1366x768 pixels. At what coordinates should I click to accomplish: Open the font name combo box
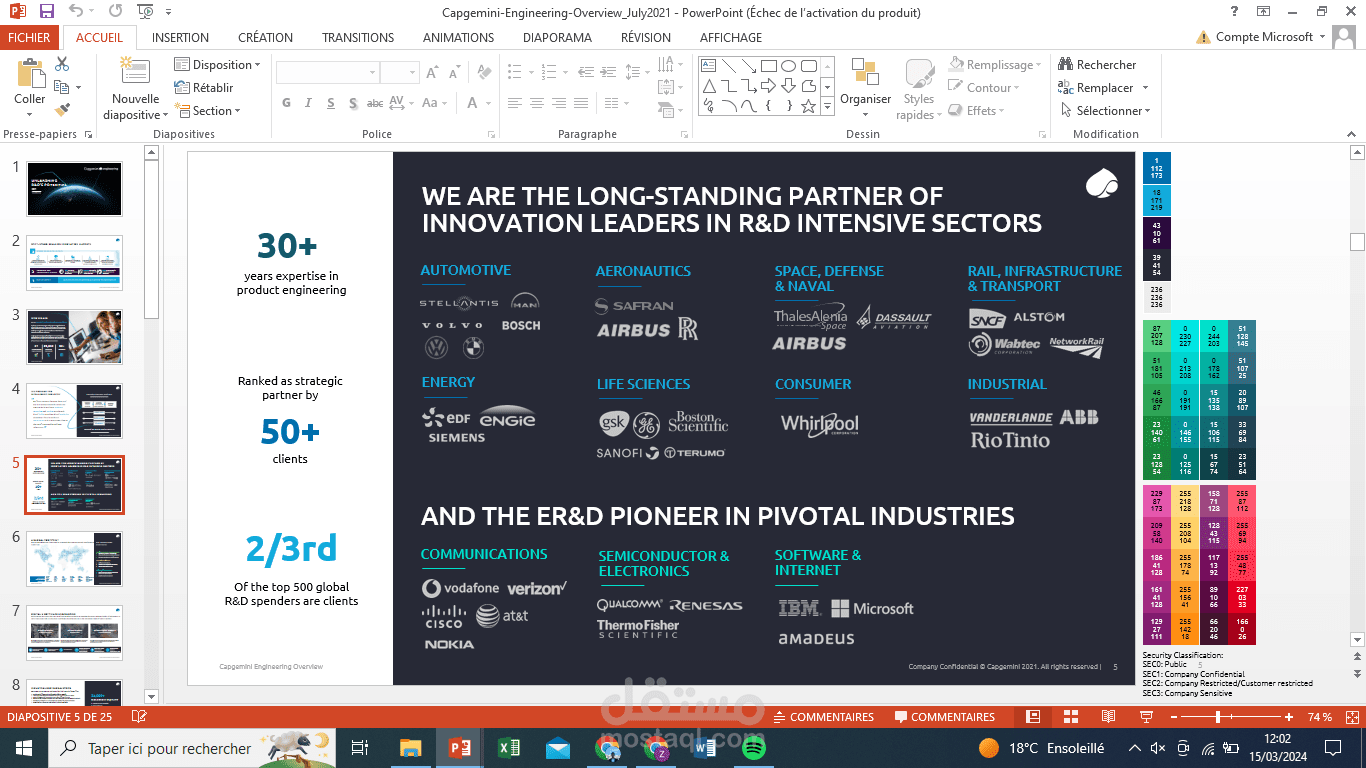pos(327,73)
